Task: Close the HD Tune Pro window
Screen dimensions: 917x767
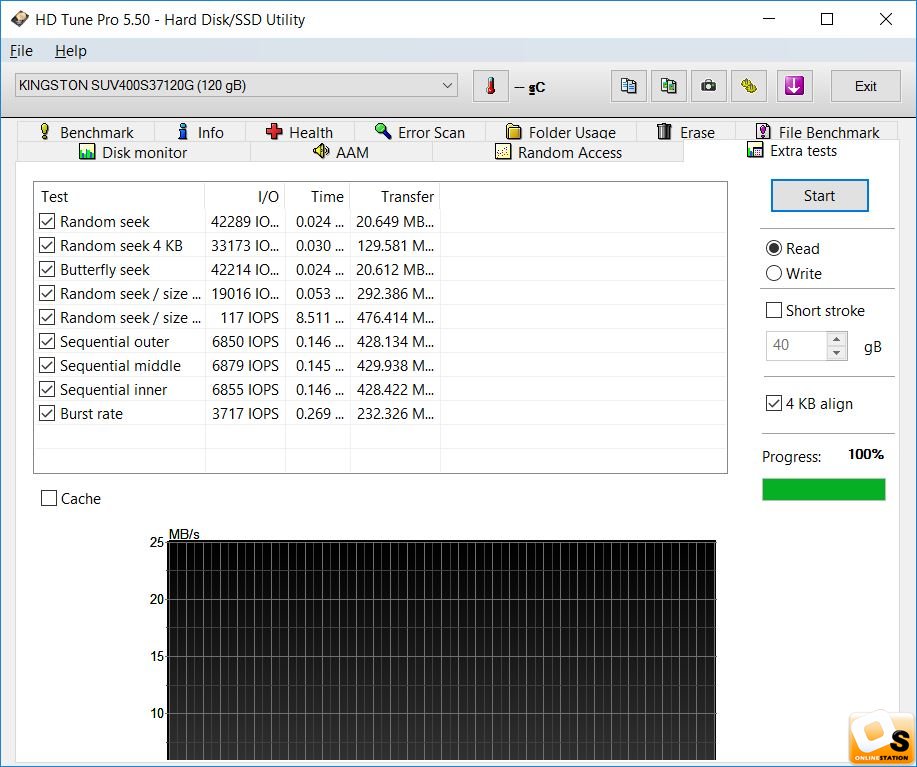Action: pos(885,19)
